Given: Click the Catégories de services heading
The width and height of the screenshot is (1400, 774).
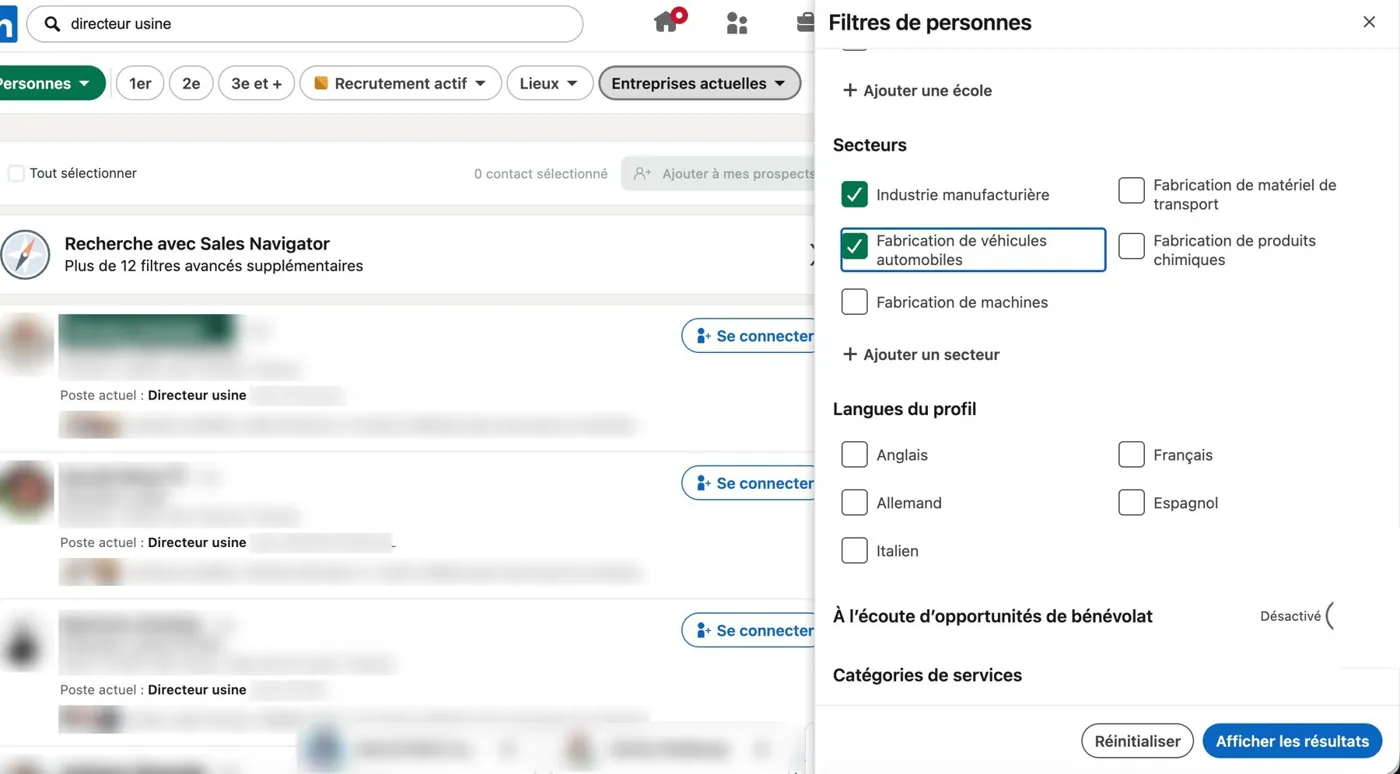Looking at the screenshot, I should click(x=927, y=675).
